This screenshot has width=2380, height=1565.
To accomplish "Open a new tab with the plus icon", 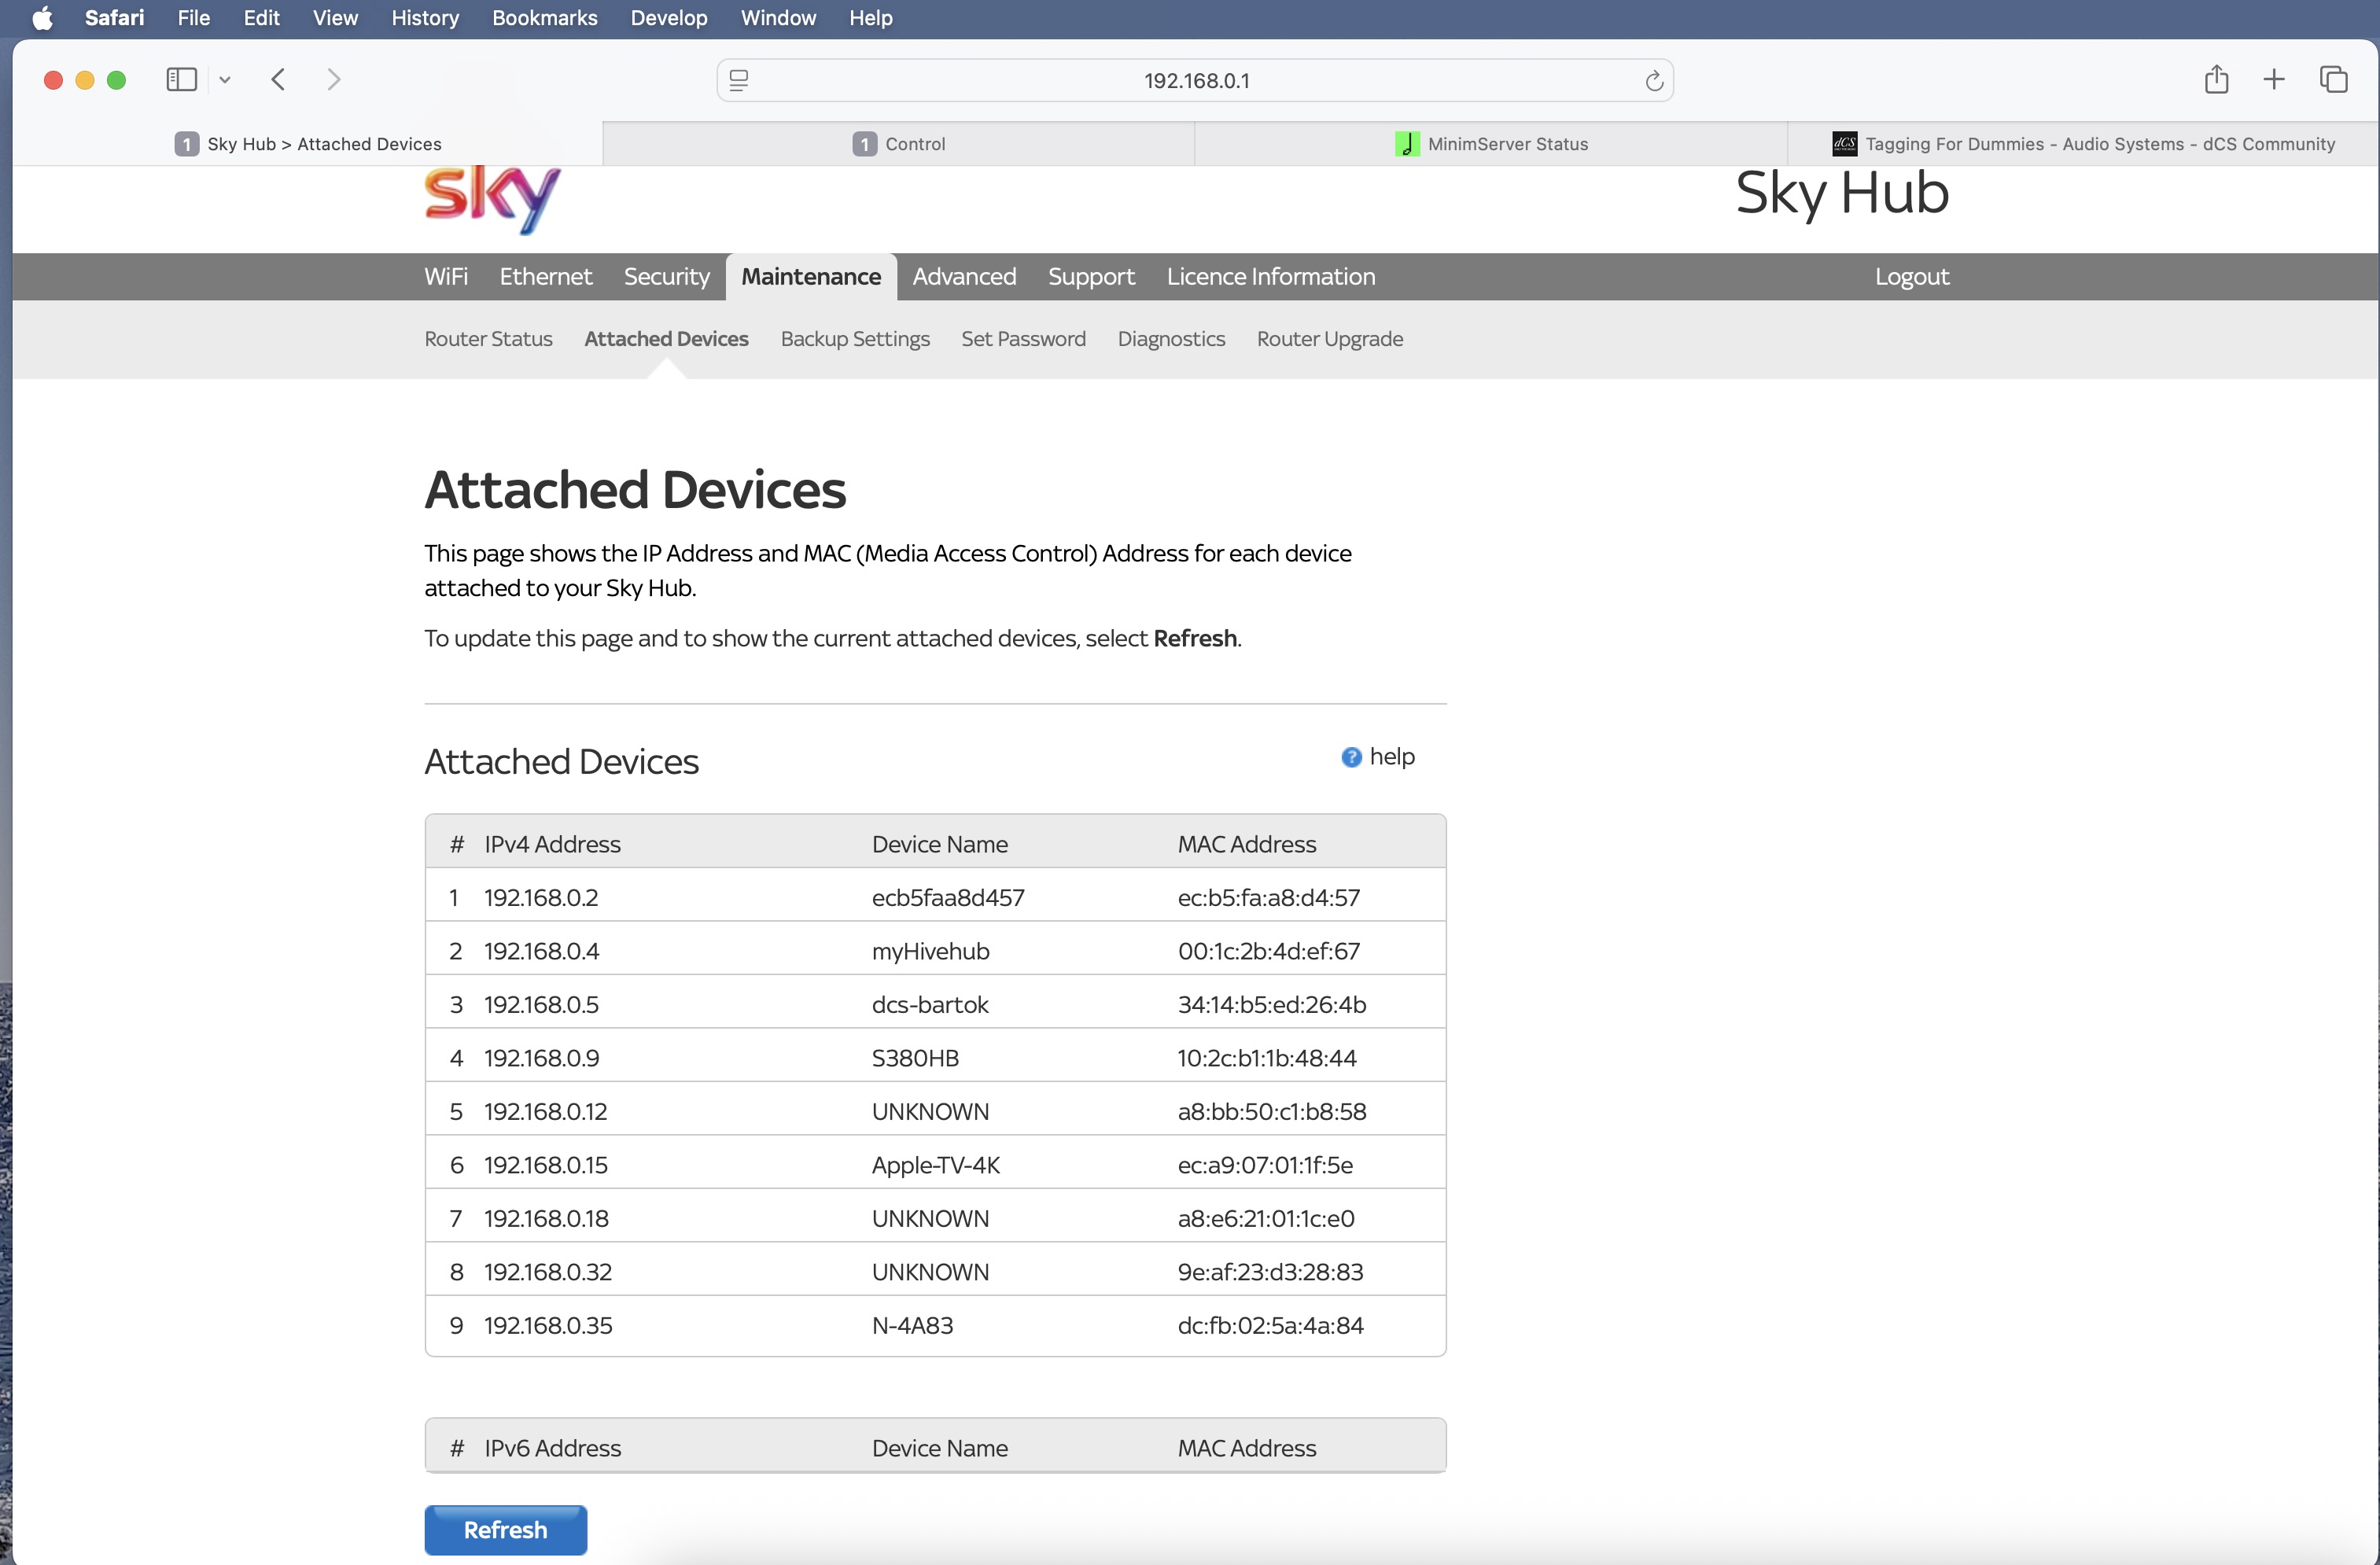I will 2274,79.
